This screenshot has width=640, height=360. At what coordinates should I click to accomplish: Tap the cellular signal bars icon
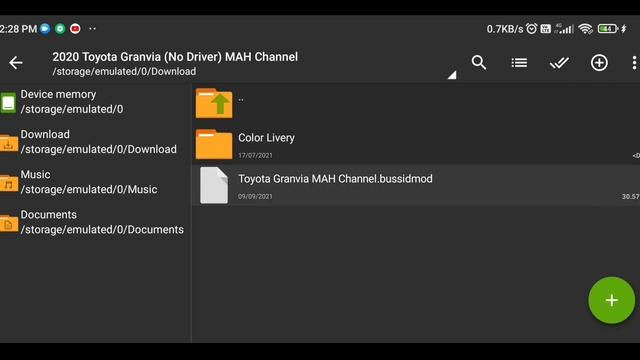564,29
